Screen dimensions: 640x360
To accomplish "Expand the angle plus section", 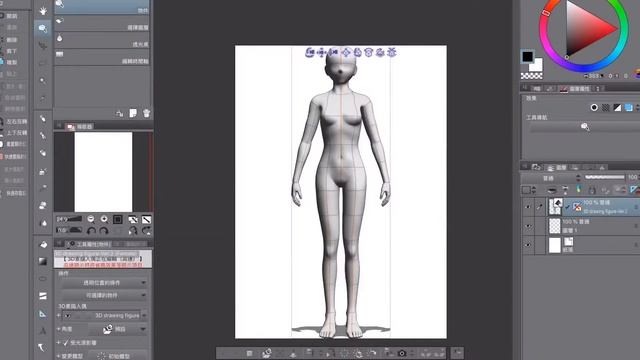I will (x=58, y=329).
